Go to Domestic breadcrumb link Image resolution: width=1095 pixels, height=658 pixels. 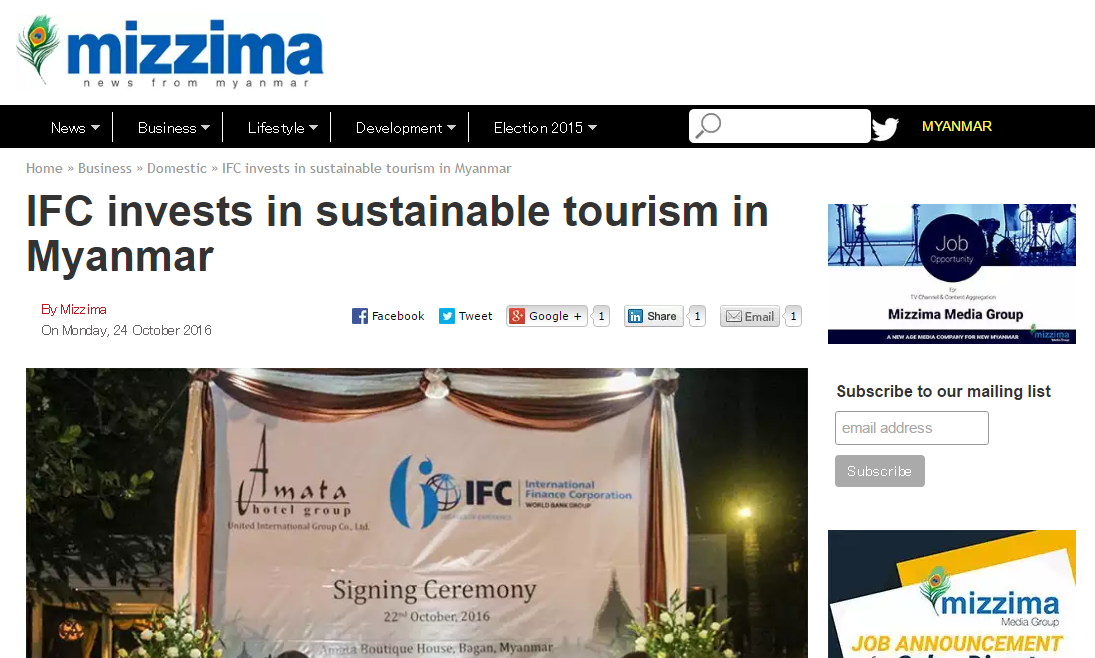pyautogui.click(x=177, y=168)
